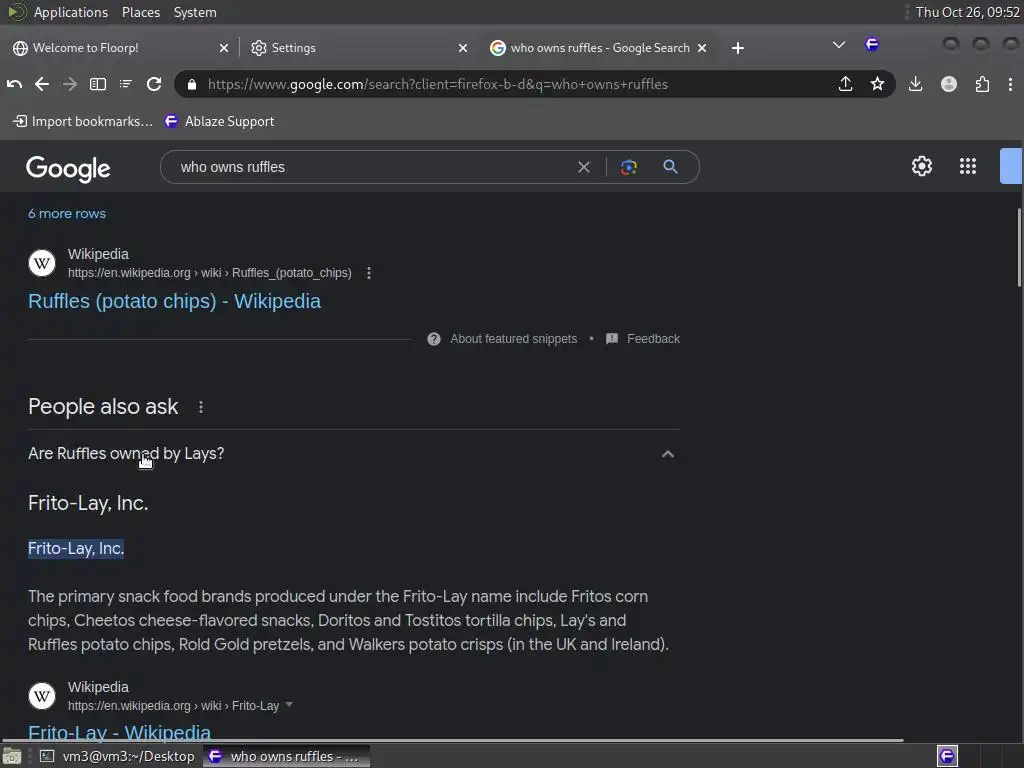The height and width of the screenshot is (768, 1024).
Task: Click the Google logo
Action: click(68, 168)
